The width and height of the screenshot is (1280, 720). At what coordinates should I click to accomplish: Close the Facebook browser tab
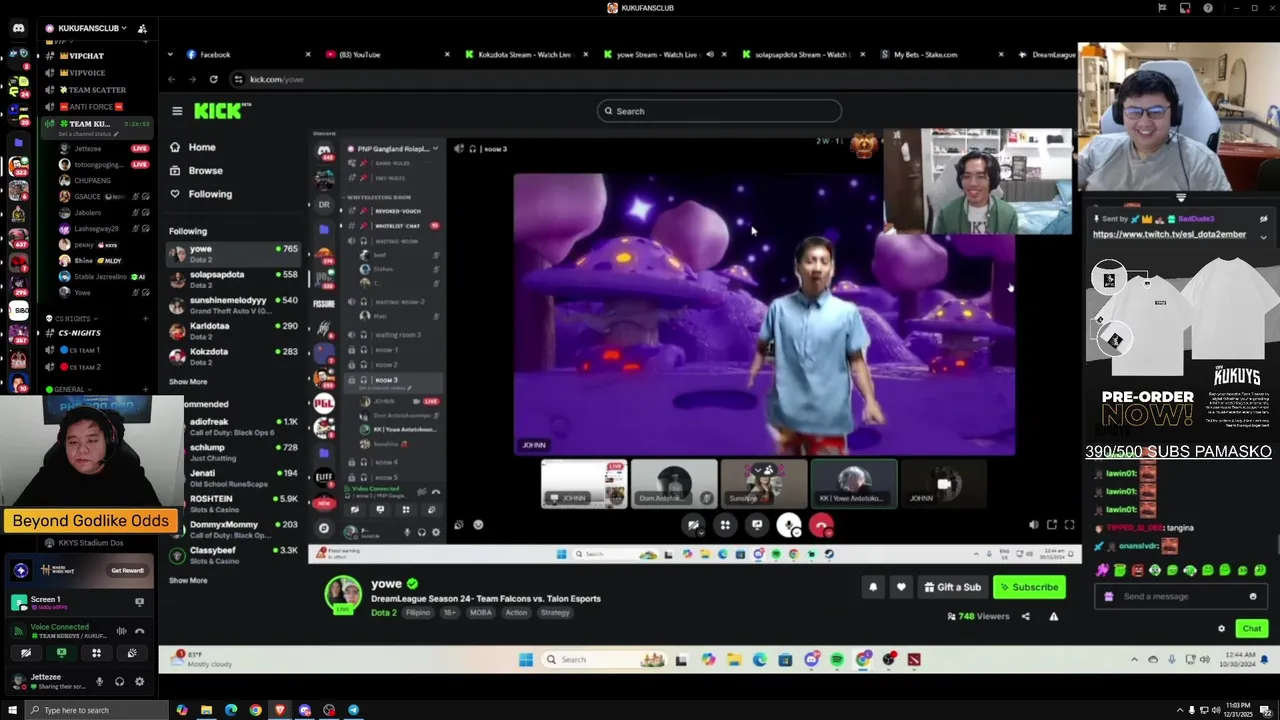[x=308, y=55]
